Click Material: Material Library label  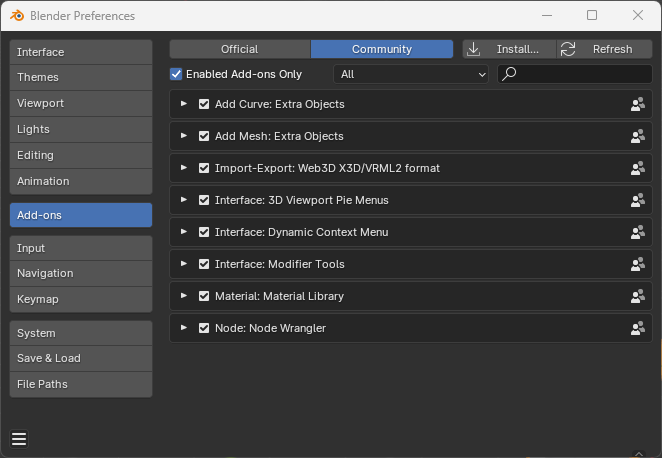pyautogui.click(x=279, y=296)
